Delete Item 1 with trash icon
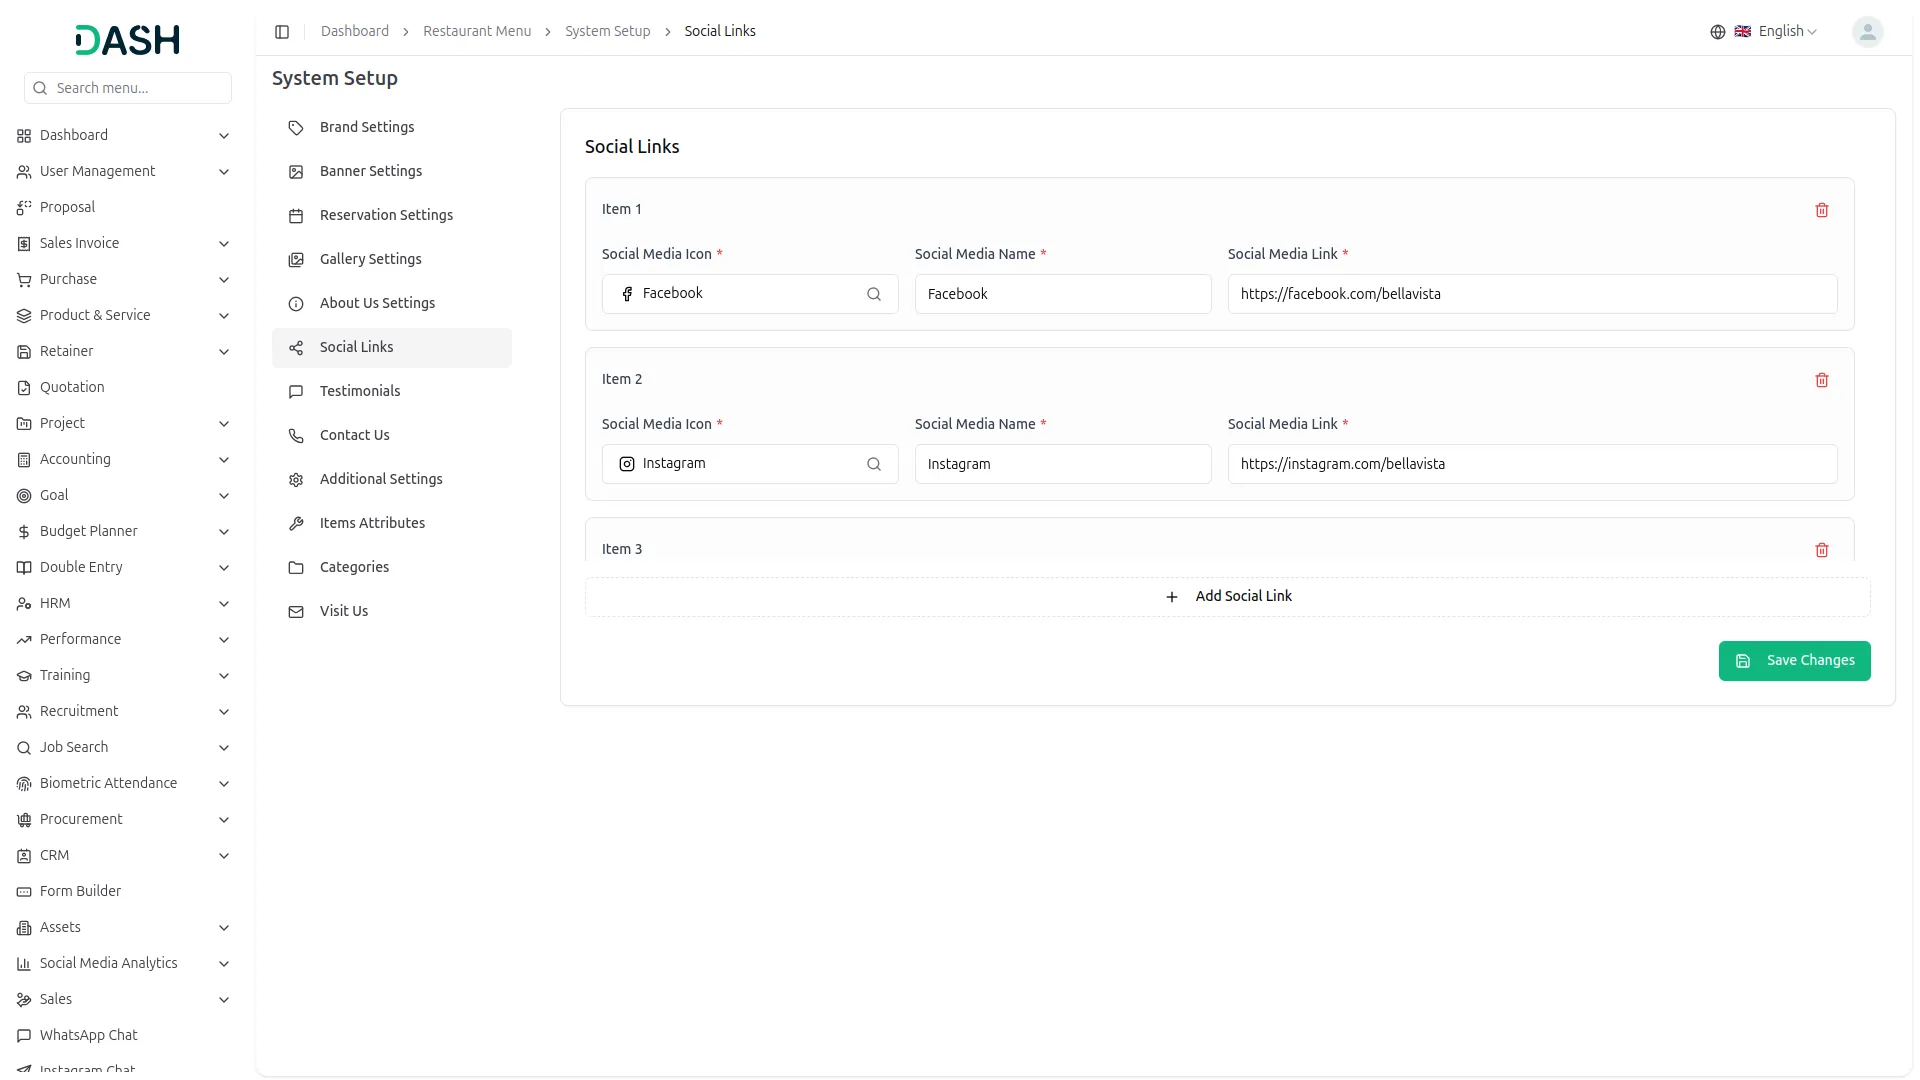Screen dimensions: 1920x1080 [x=1821, y=210]
